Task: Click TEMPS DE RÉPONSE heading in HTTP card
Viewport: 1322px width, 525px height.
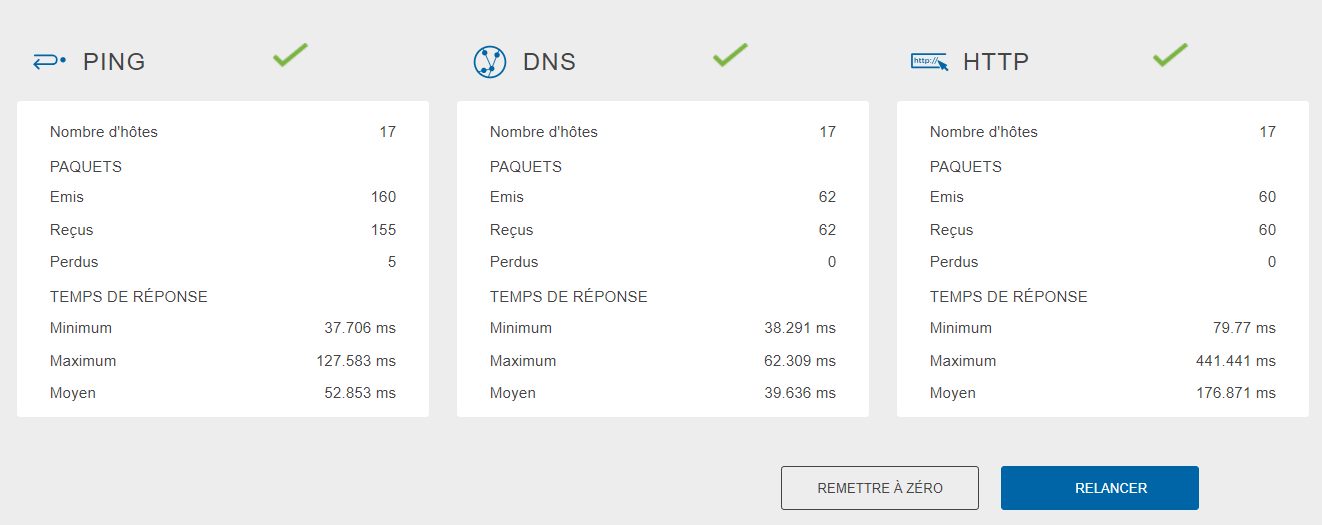Action: pyautogui.click(x=1009, y=297)
